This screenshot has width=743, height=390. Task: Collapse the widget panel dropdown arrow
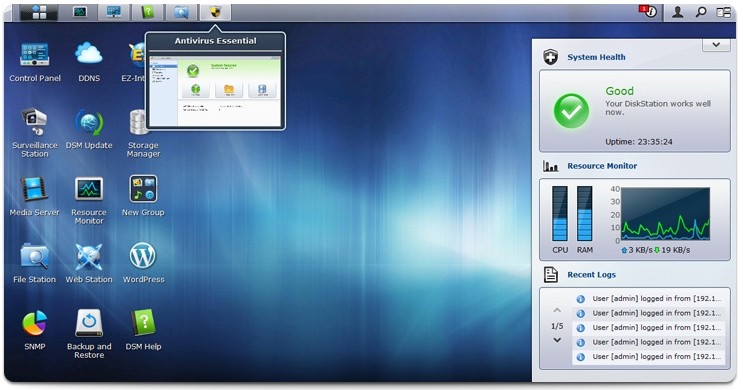pyautogui.click(x=716, y=45)
